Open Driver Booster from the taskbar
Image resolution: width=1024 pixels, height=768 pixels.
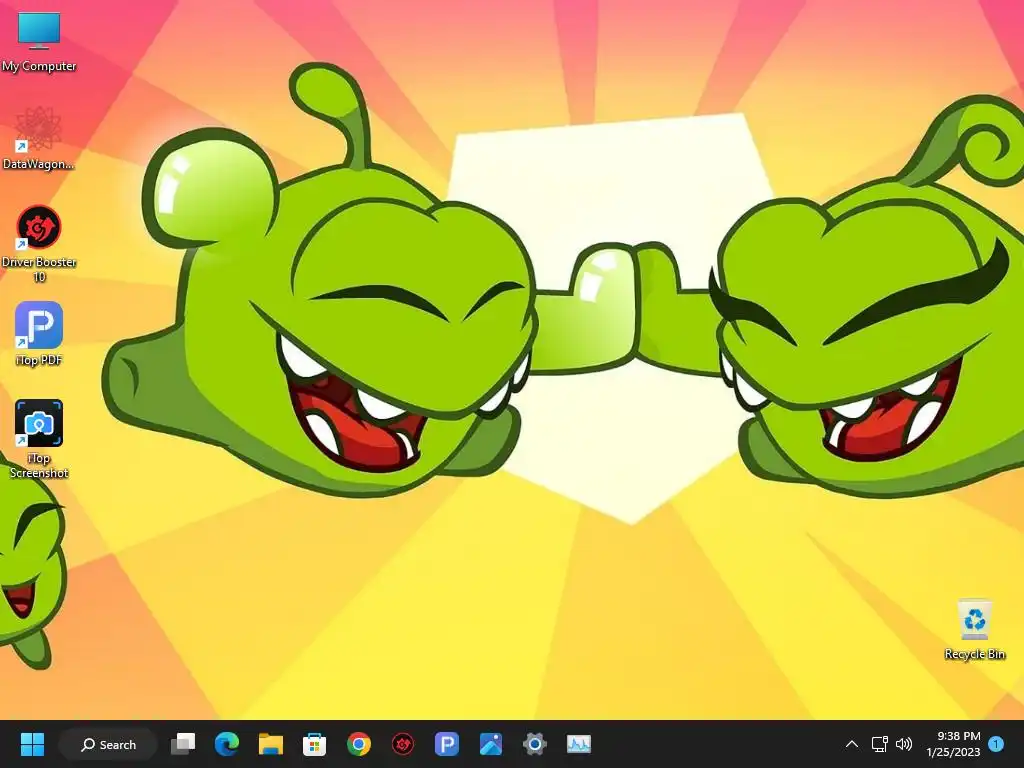coord(402,744)
